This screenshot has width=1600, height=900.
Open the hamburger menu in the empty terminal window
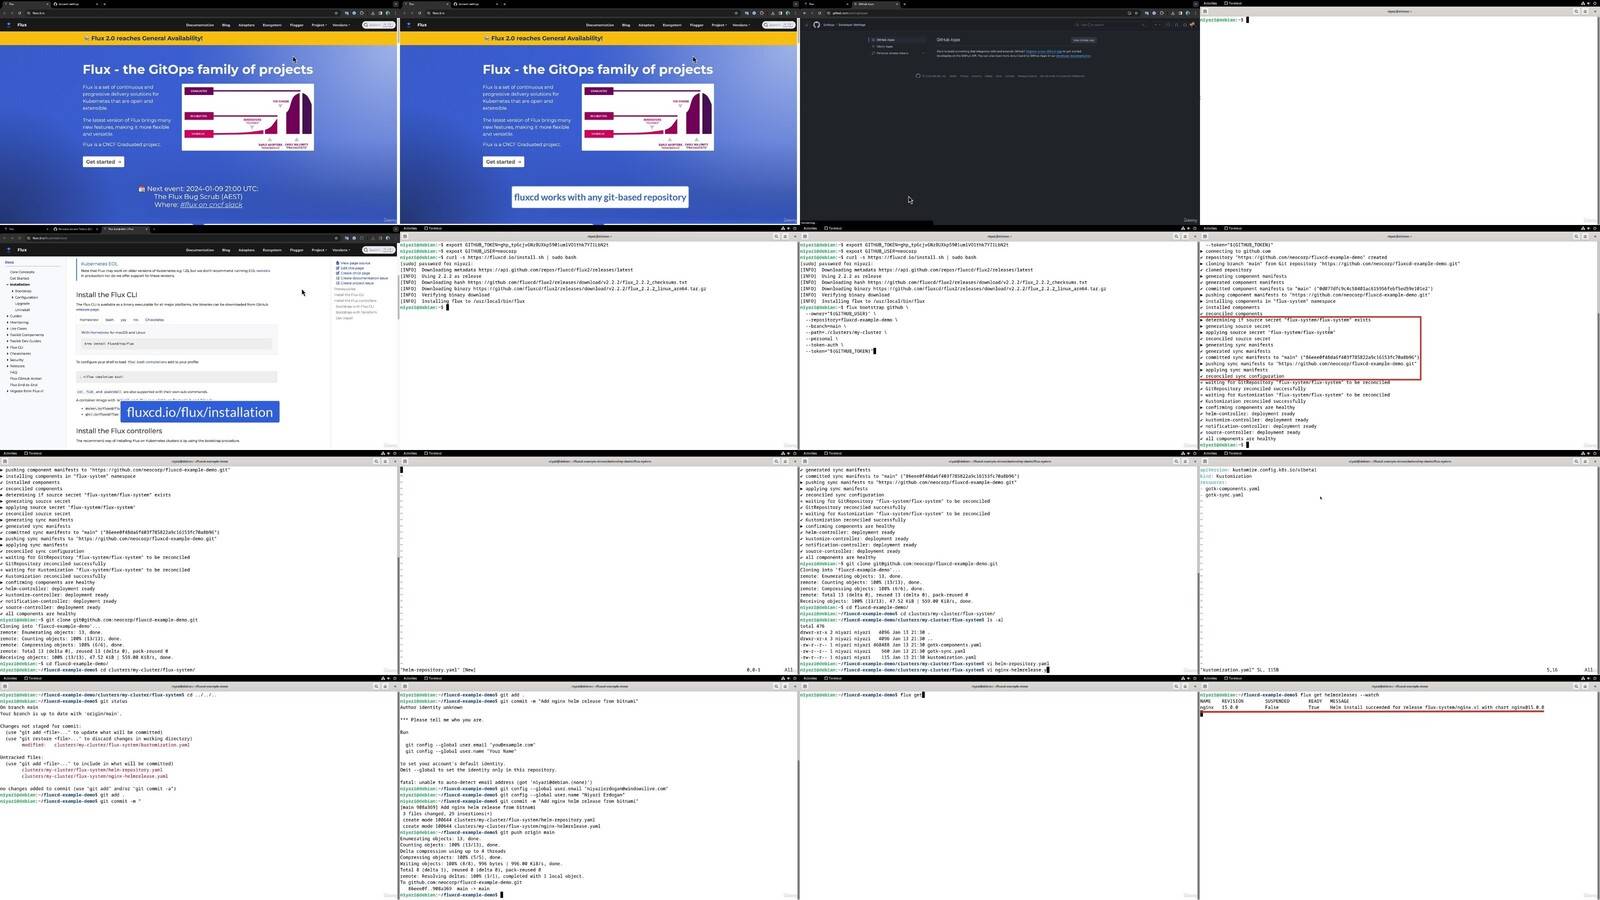pyautogui.click(x=1585, y=11)
